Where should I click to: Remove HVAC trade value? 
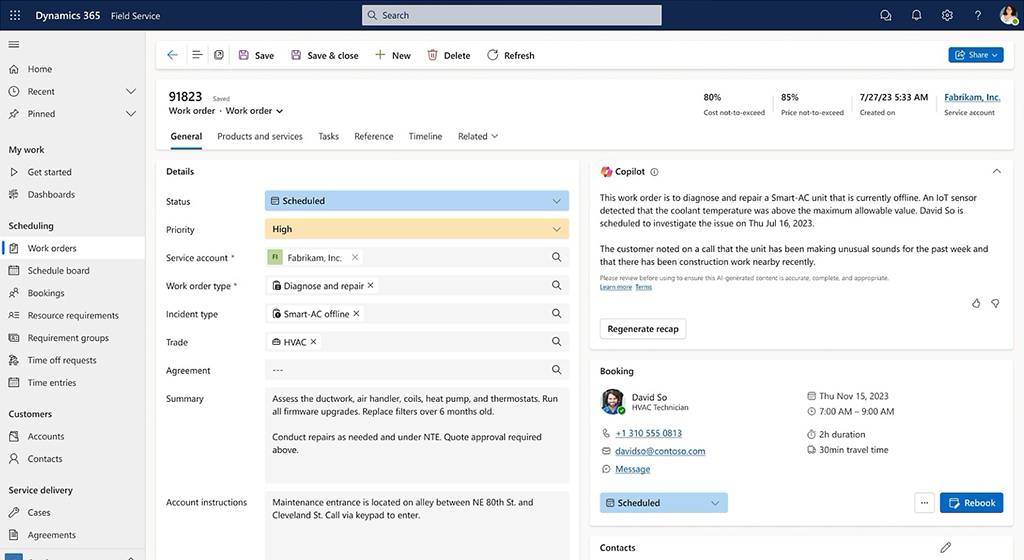pos(313,341)
